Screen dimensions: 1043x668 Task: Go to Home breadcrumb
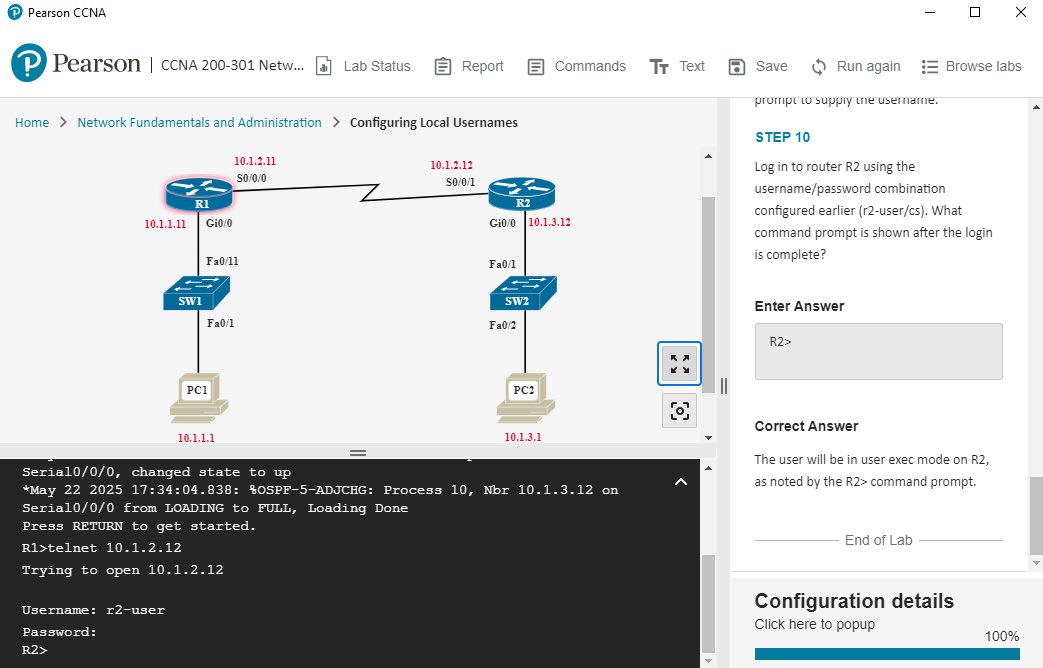pyautogui.click(x=32, y=122)
